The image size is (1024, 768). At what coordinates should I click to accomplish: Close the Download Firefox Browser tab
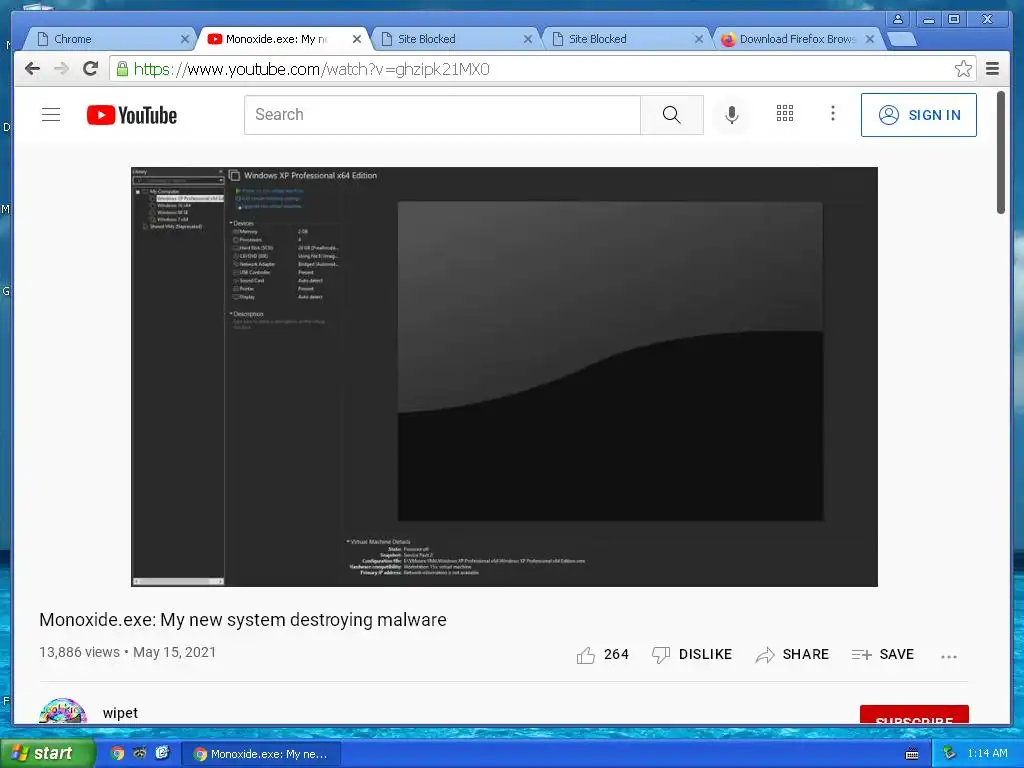click(x=870, y=39)
